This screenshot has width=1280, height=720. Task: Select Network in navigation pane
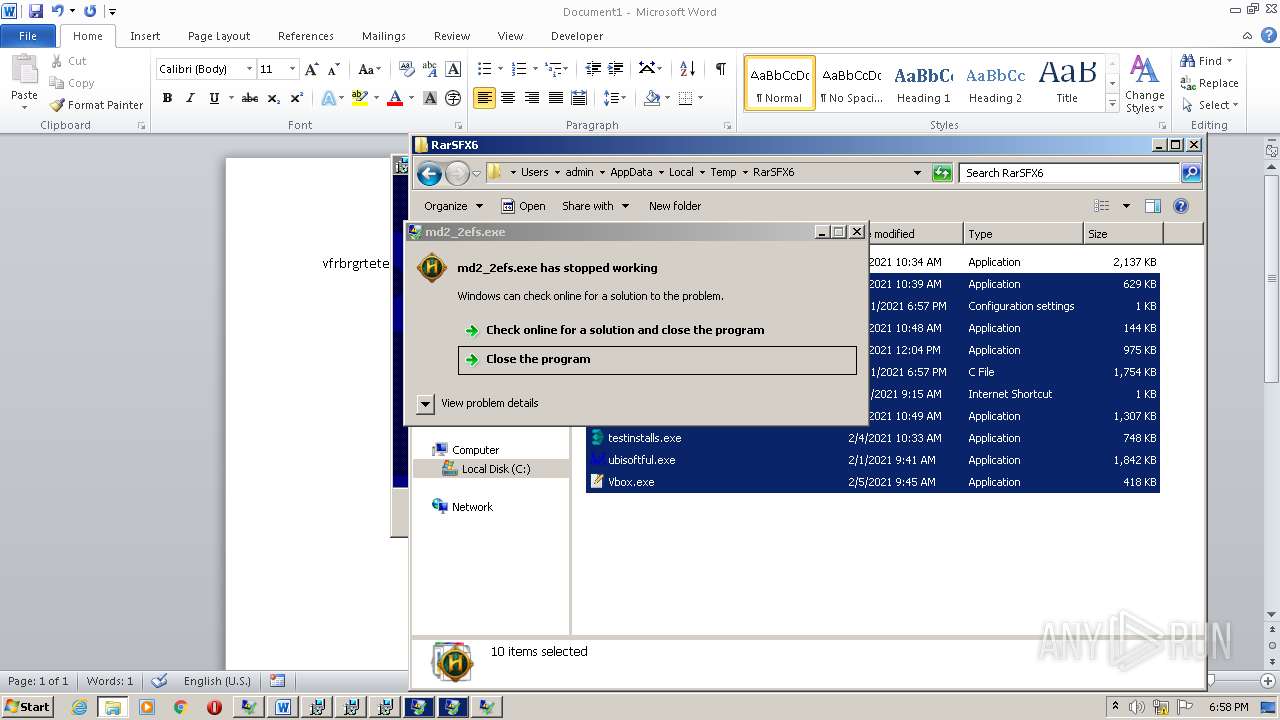tap(471, 507)
